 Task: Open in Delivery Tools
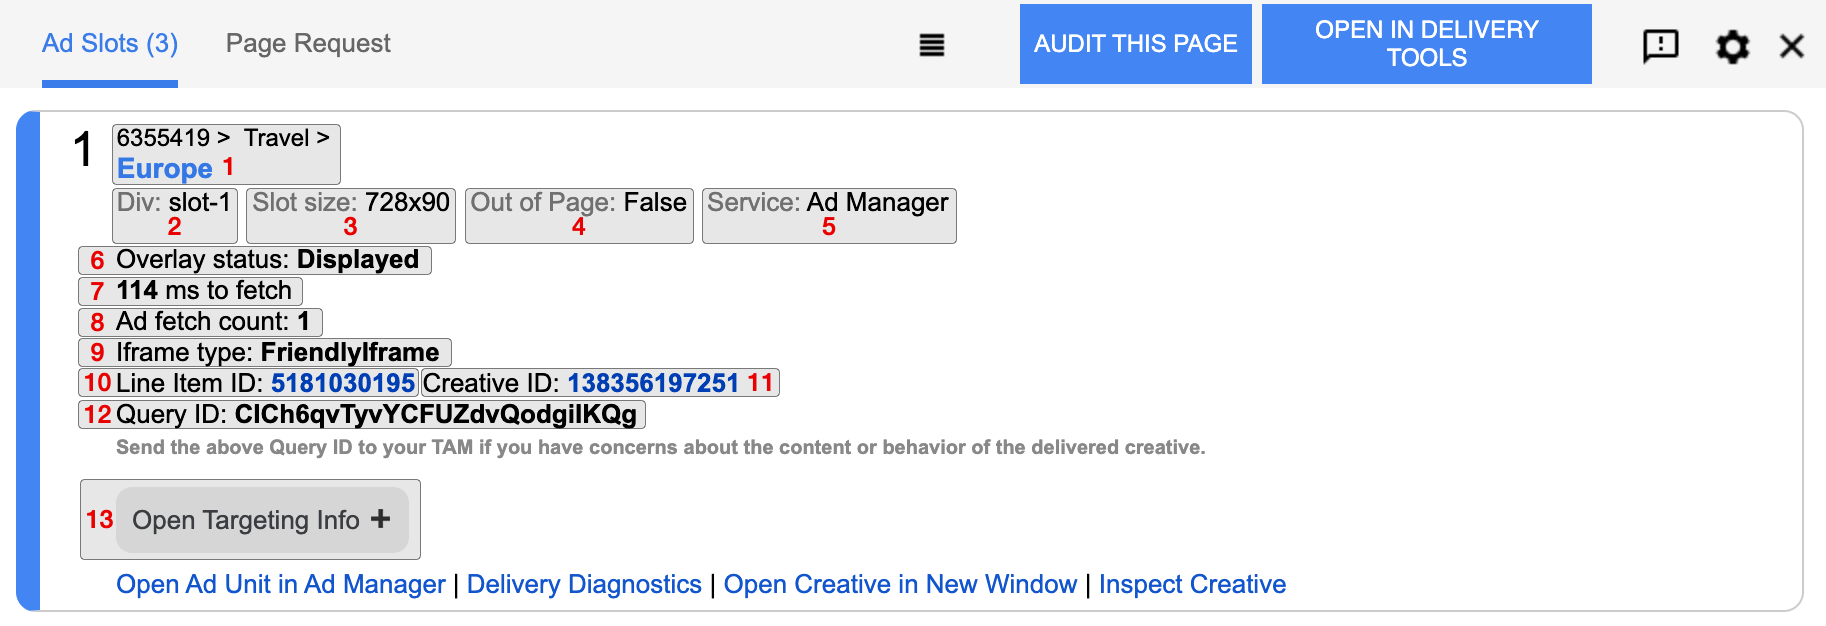(x=1427, y=43)
